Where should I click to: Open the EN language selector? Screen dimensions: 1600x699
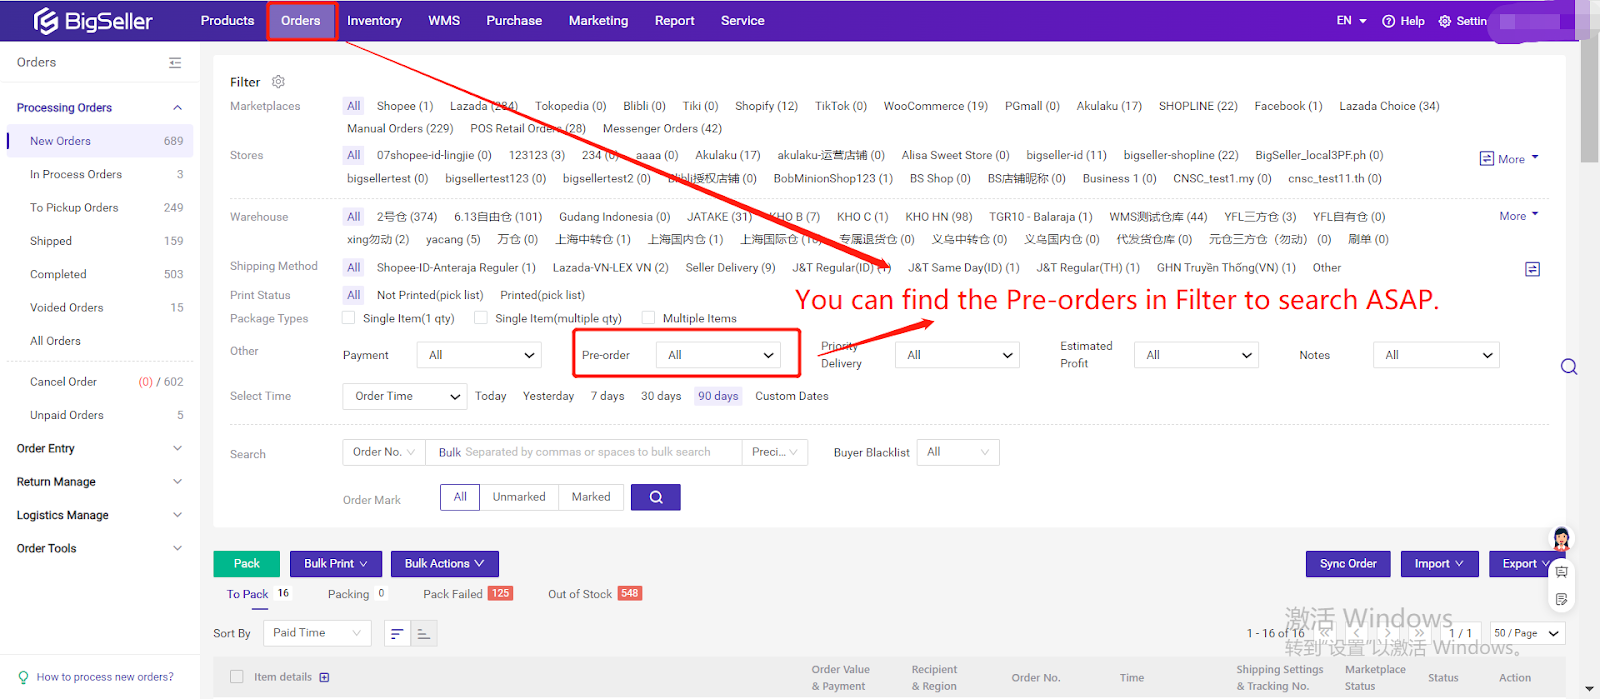1351,21
